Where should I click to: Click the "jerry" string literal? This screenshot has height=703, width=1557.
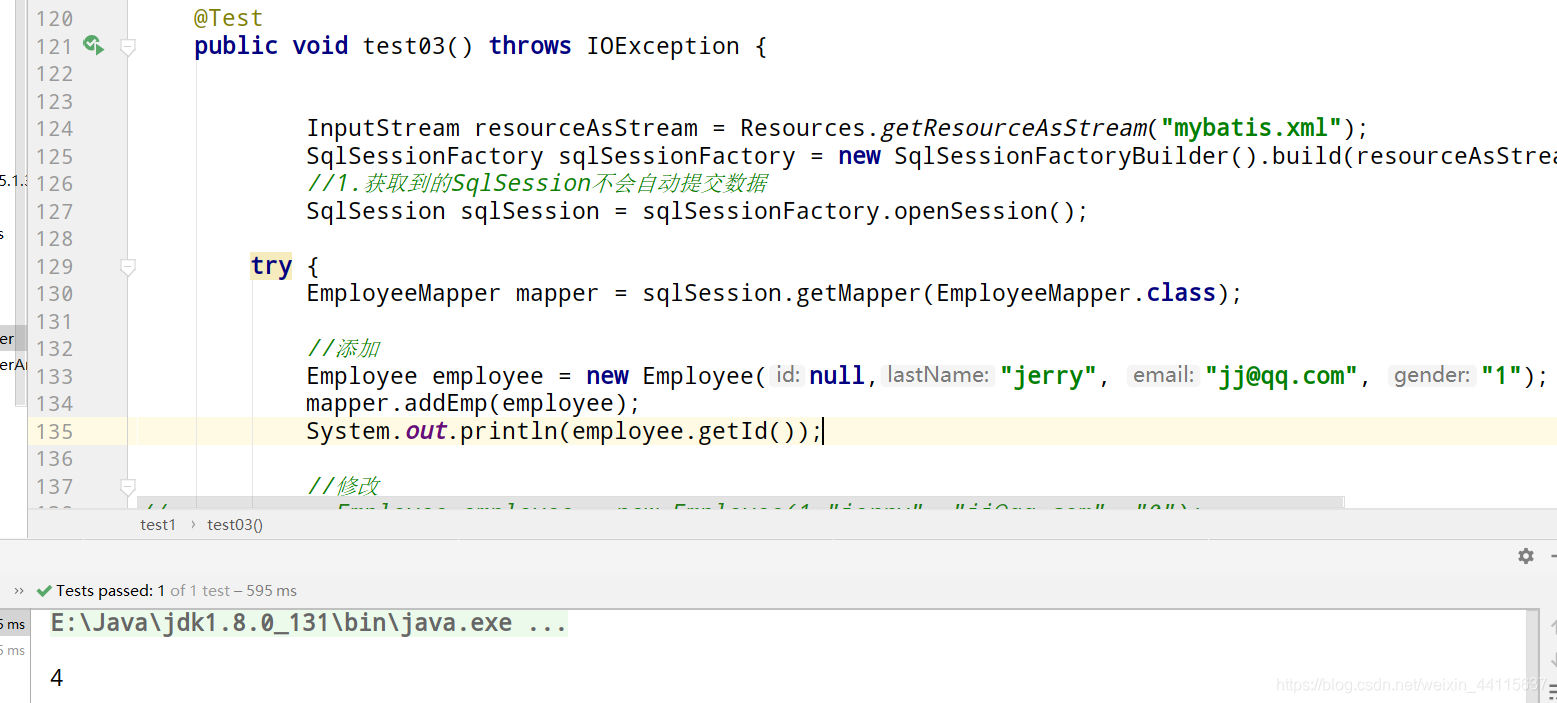point(1049,377)
